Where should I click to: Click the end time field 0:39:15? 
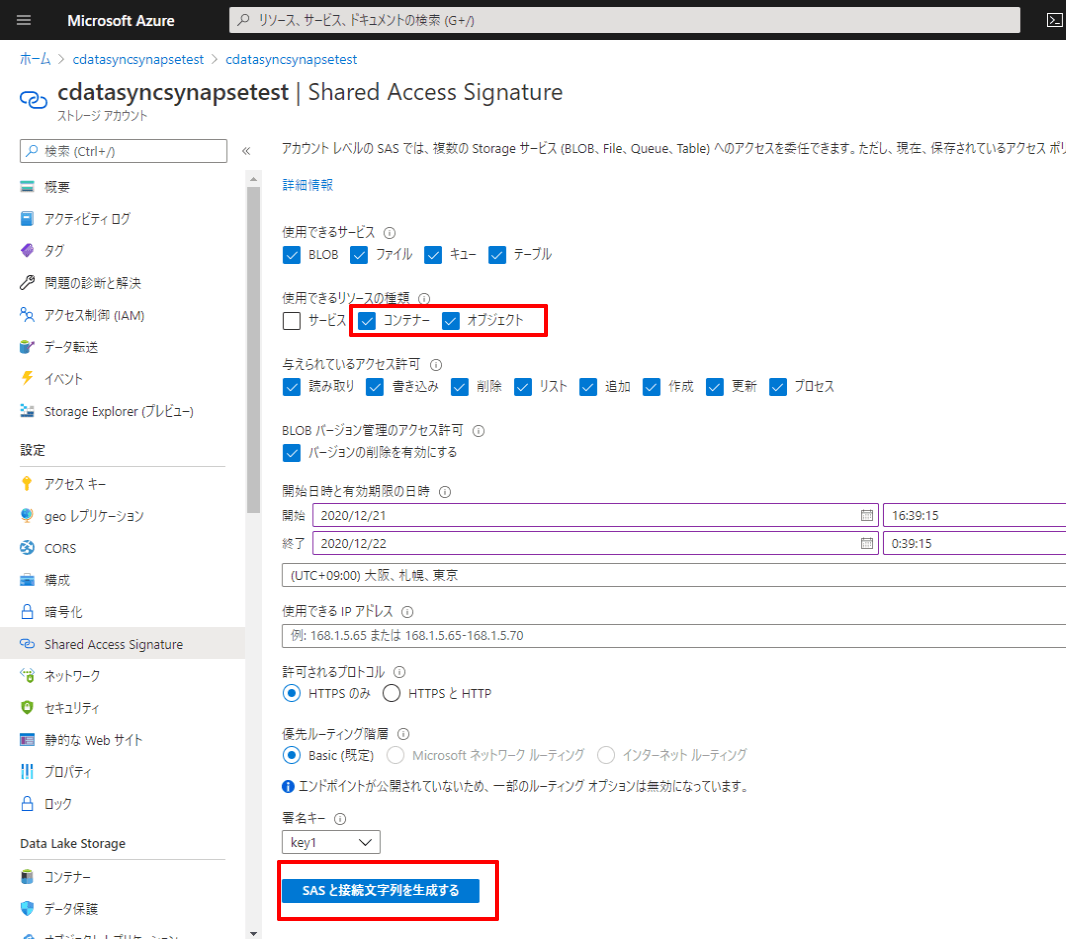(x=974, y=543)
